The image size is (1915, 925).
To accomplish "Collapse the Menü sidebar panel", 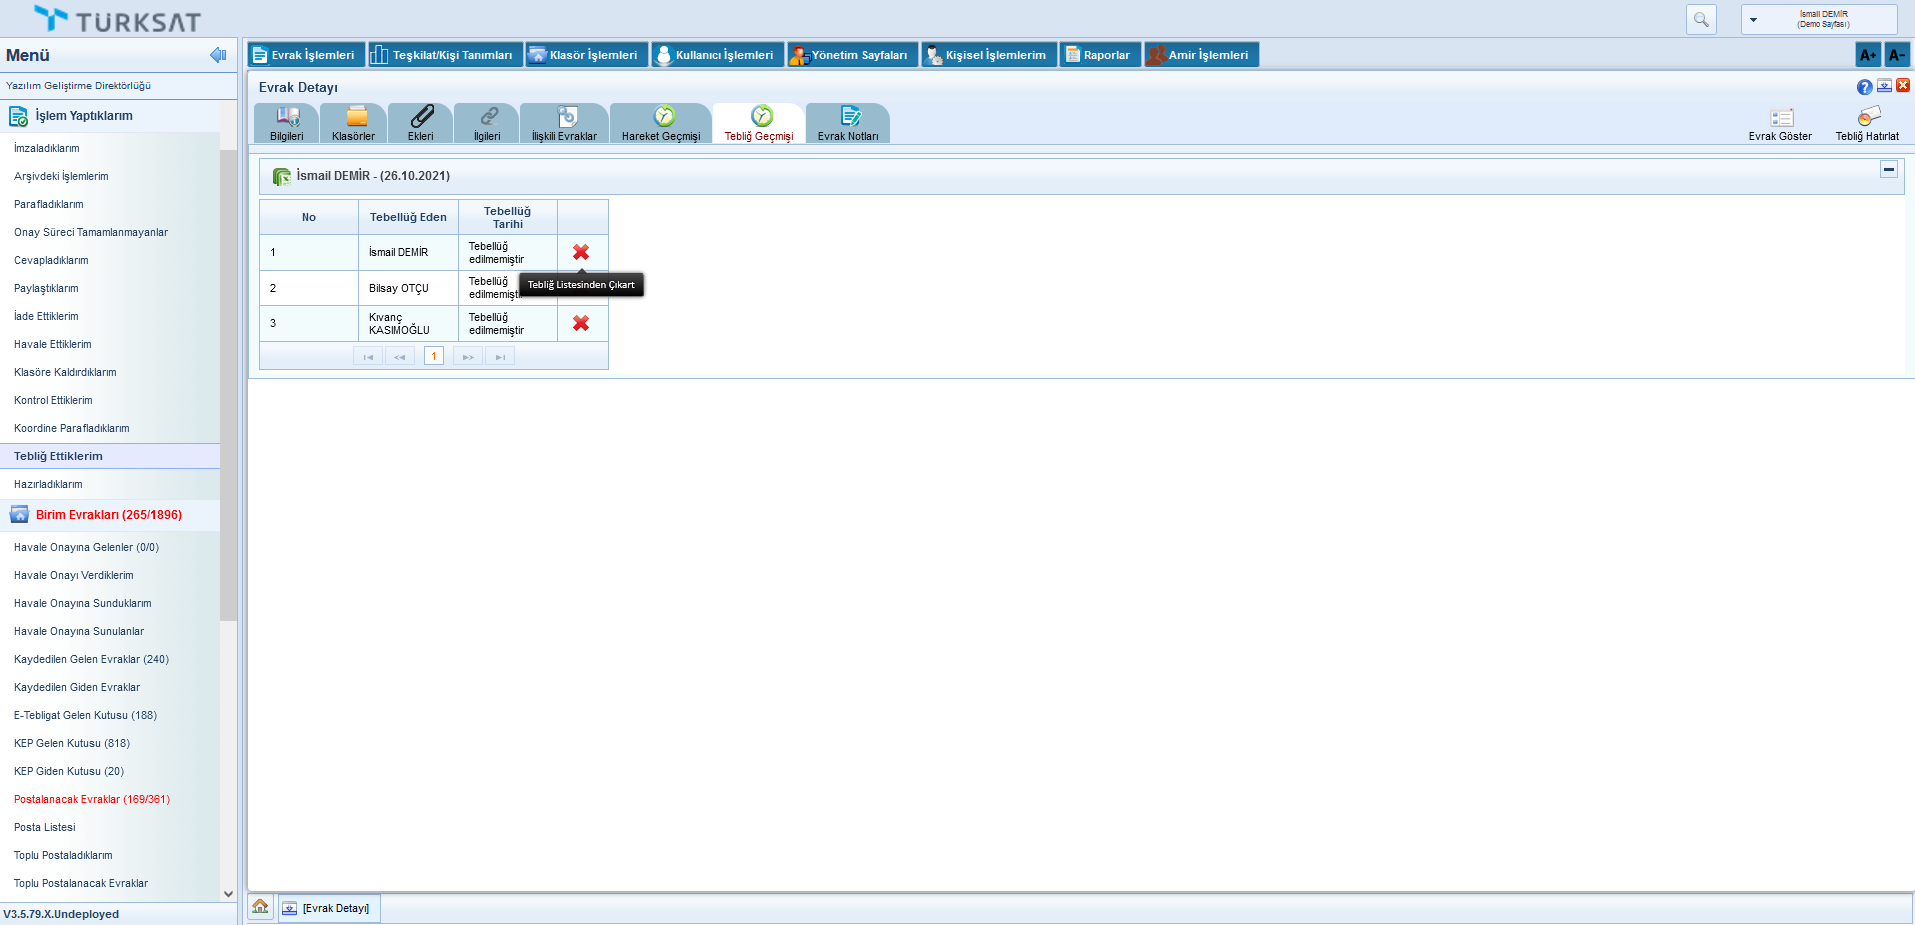I will click(218, 55).
